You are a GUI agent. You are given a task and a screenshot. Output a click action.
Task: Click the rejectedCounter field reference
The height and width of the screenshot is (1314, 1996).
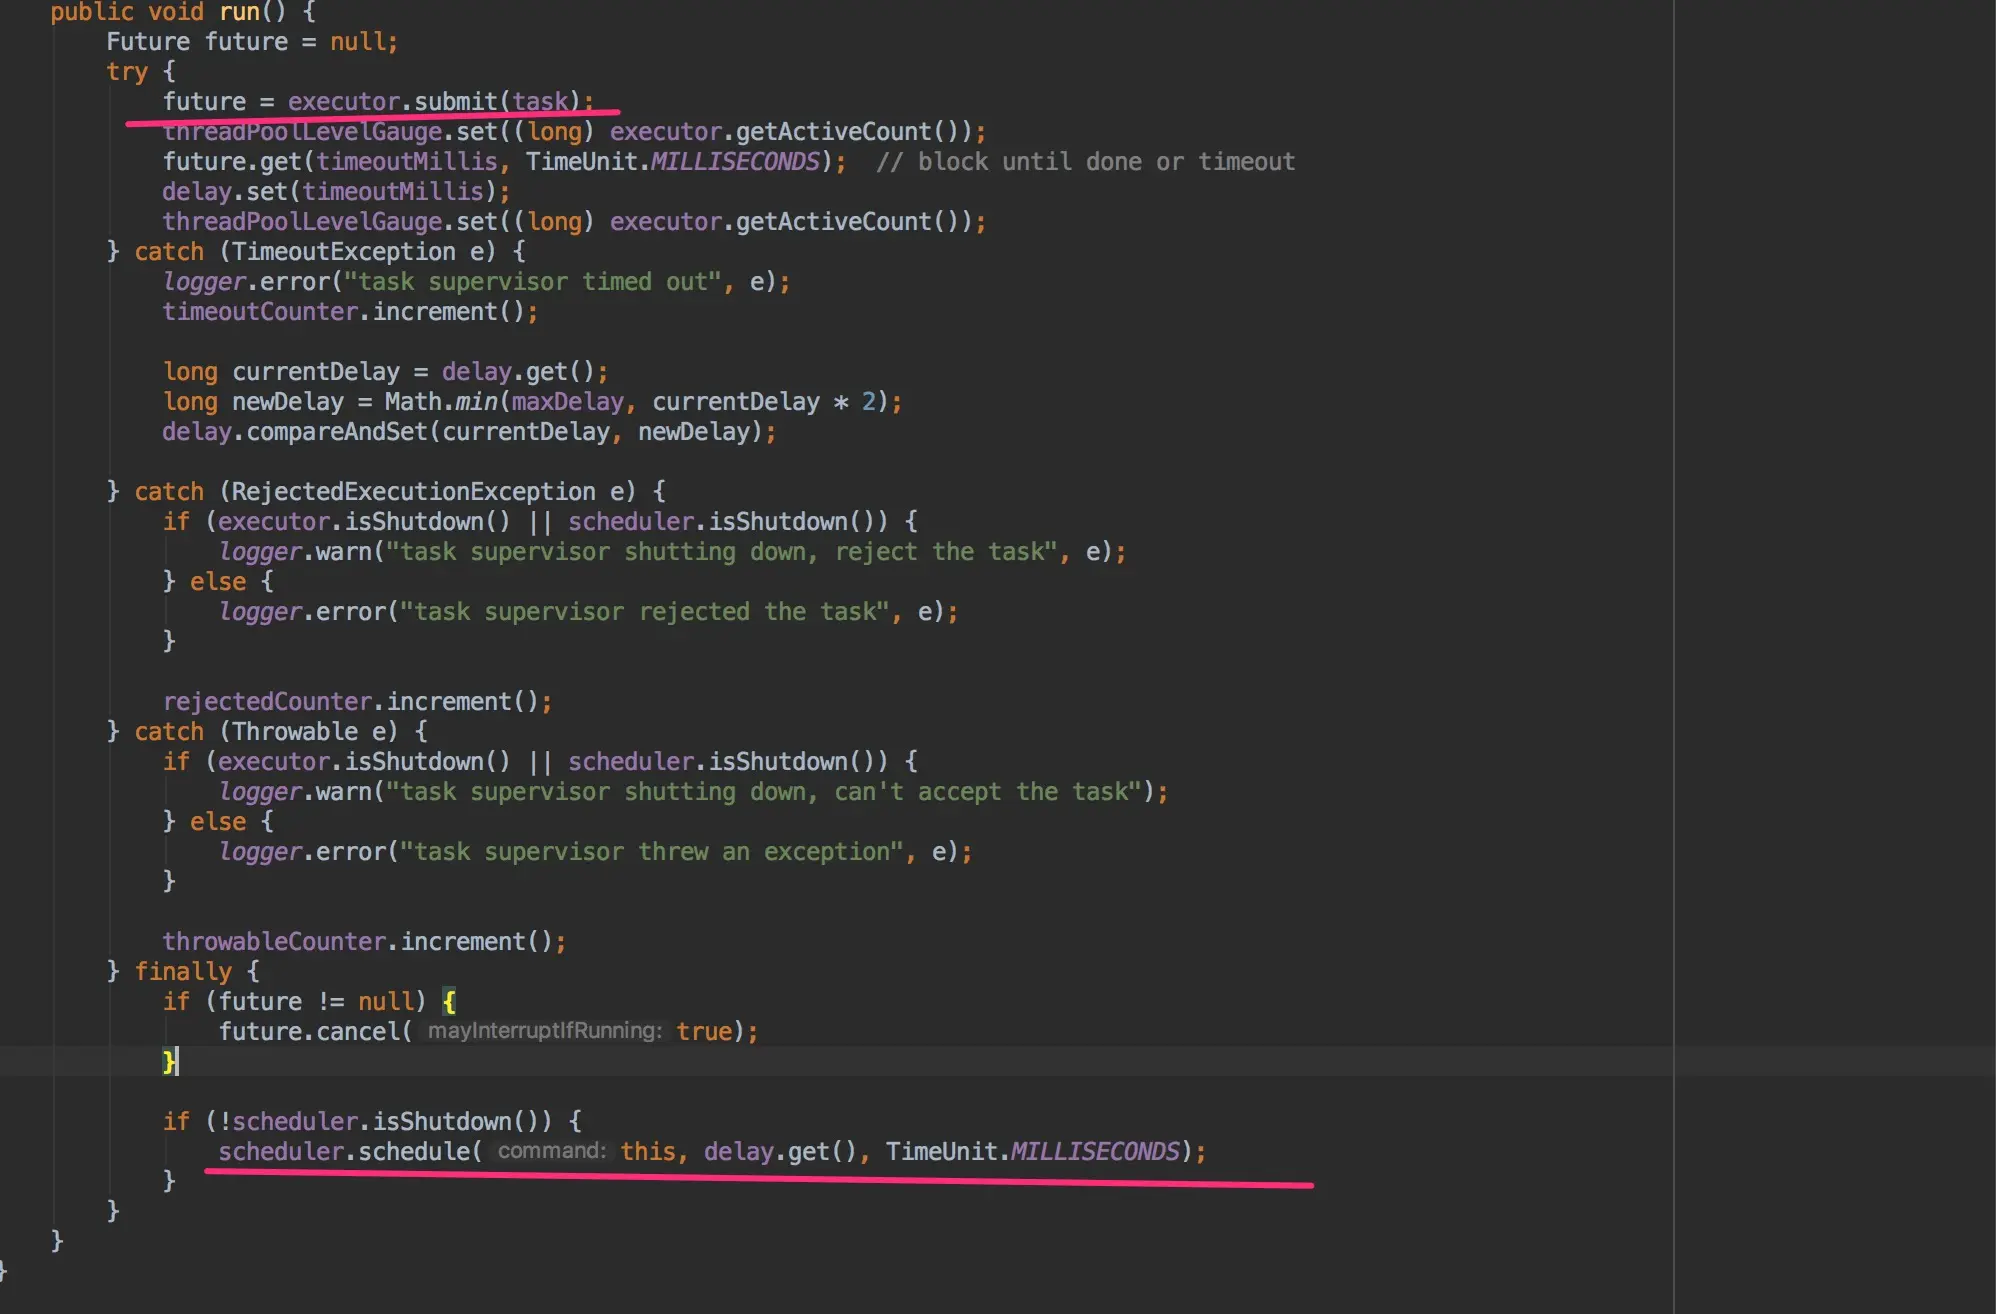tap(267, 702)
